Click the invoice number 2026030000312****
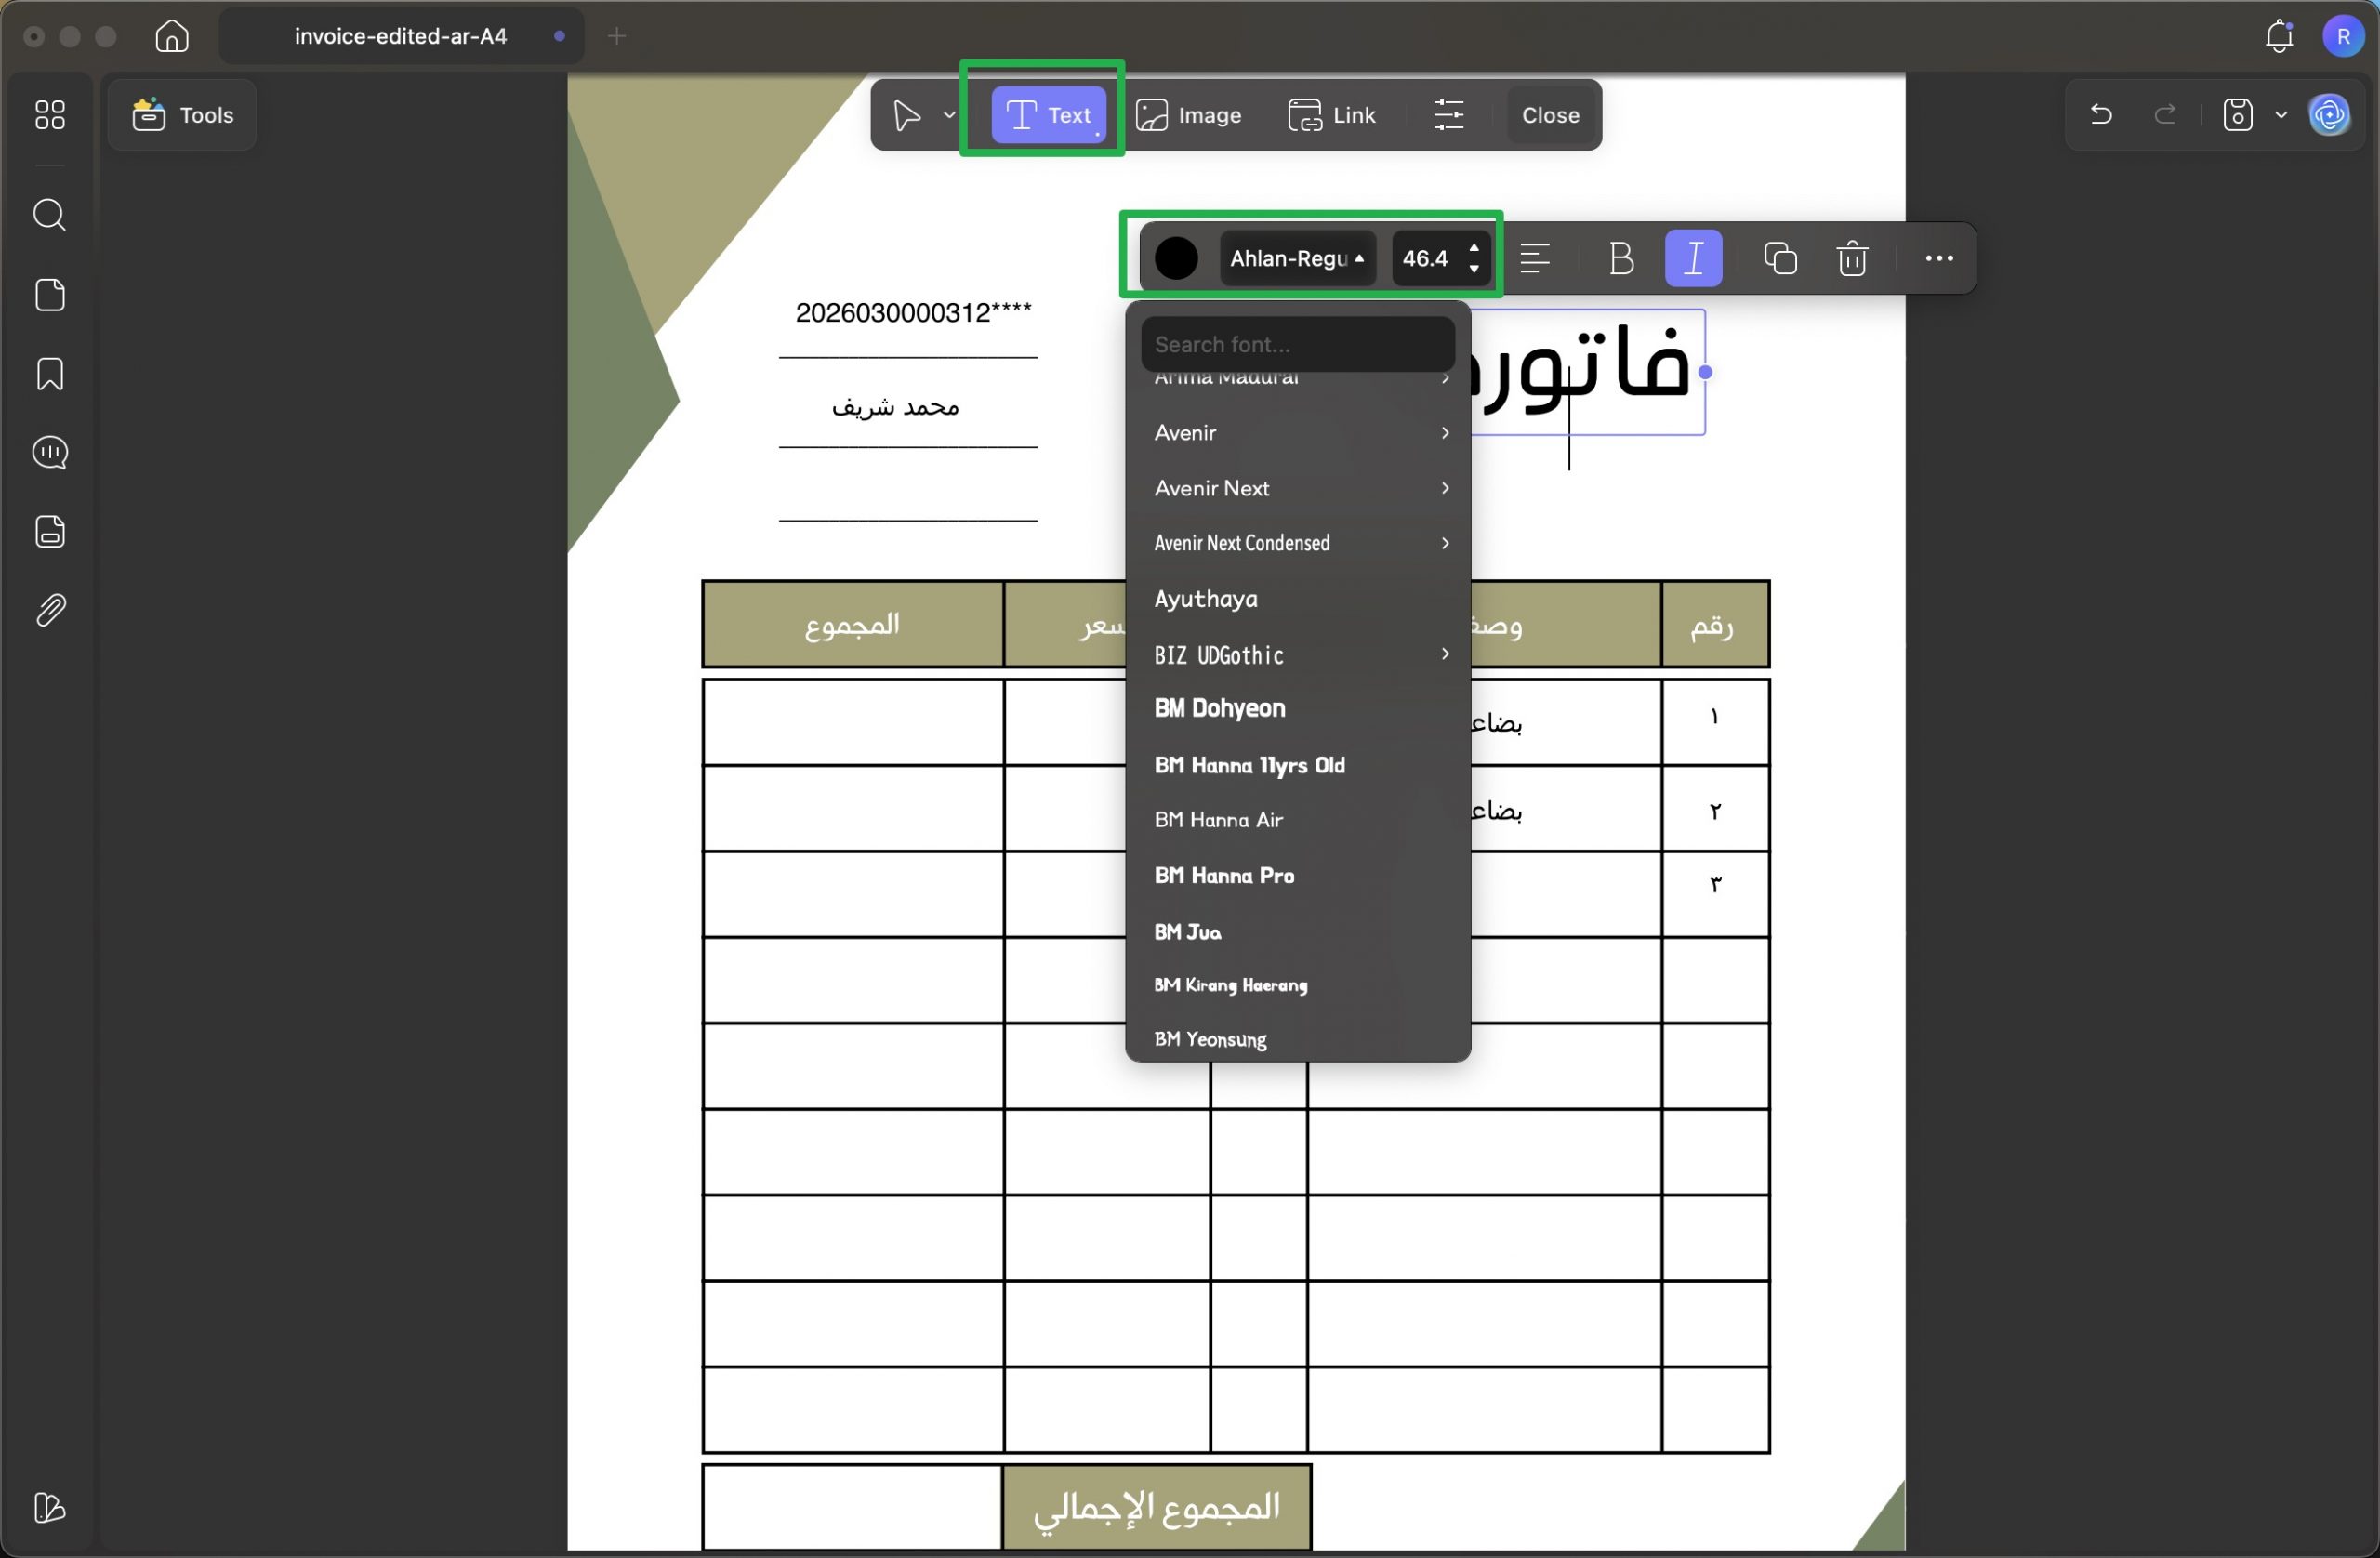The width and height of the screenshot is (2380, 1558). click(913, 313)
